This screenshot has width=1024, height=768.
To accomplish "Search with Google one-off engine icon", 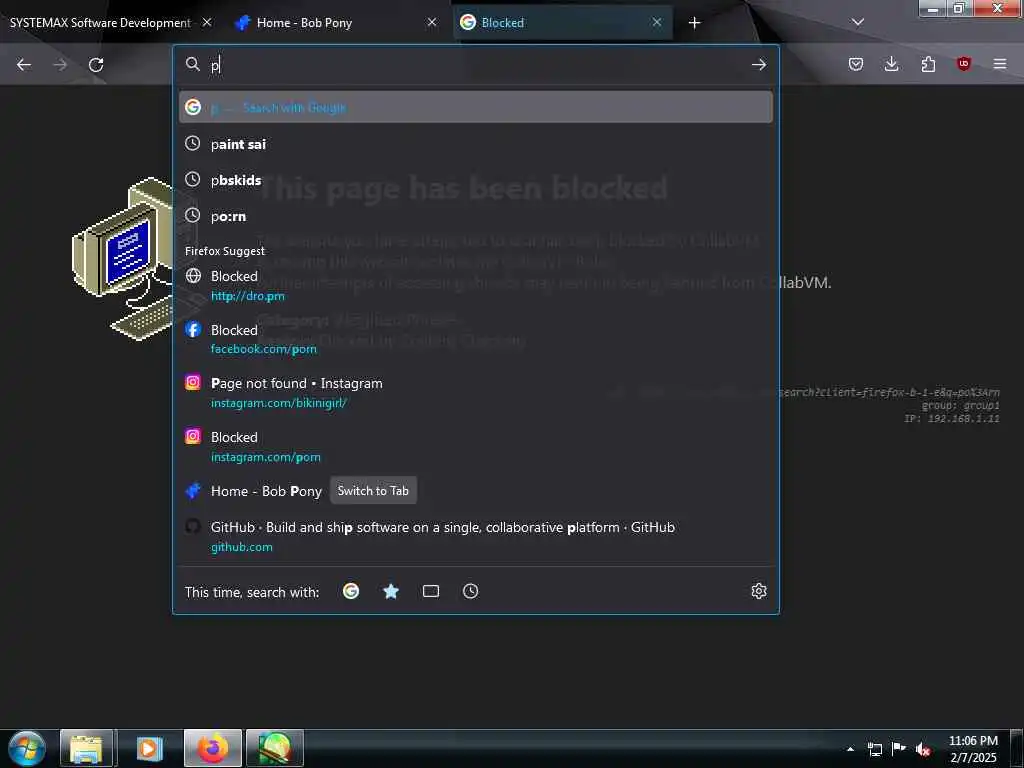I will coord(351,591).
